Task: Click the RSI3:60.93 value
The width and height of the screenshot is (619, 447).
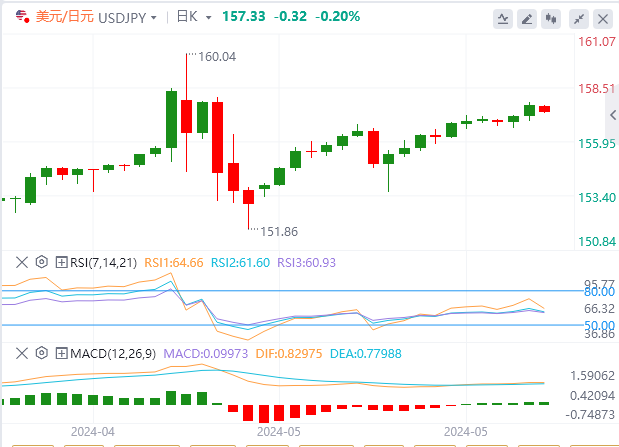Action: 306,263
